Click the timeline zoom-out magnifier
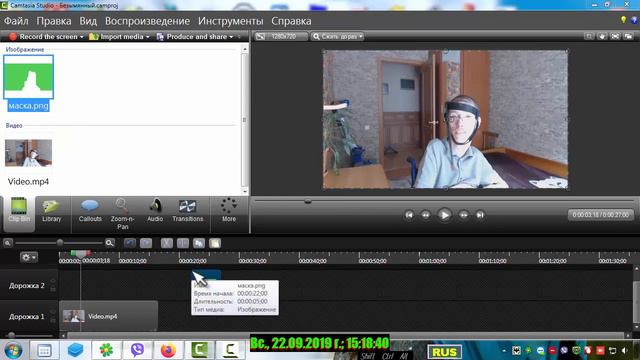The width and height of the screenshot is (640, 360). (7, 243)
